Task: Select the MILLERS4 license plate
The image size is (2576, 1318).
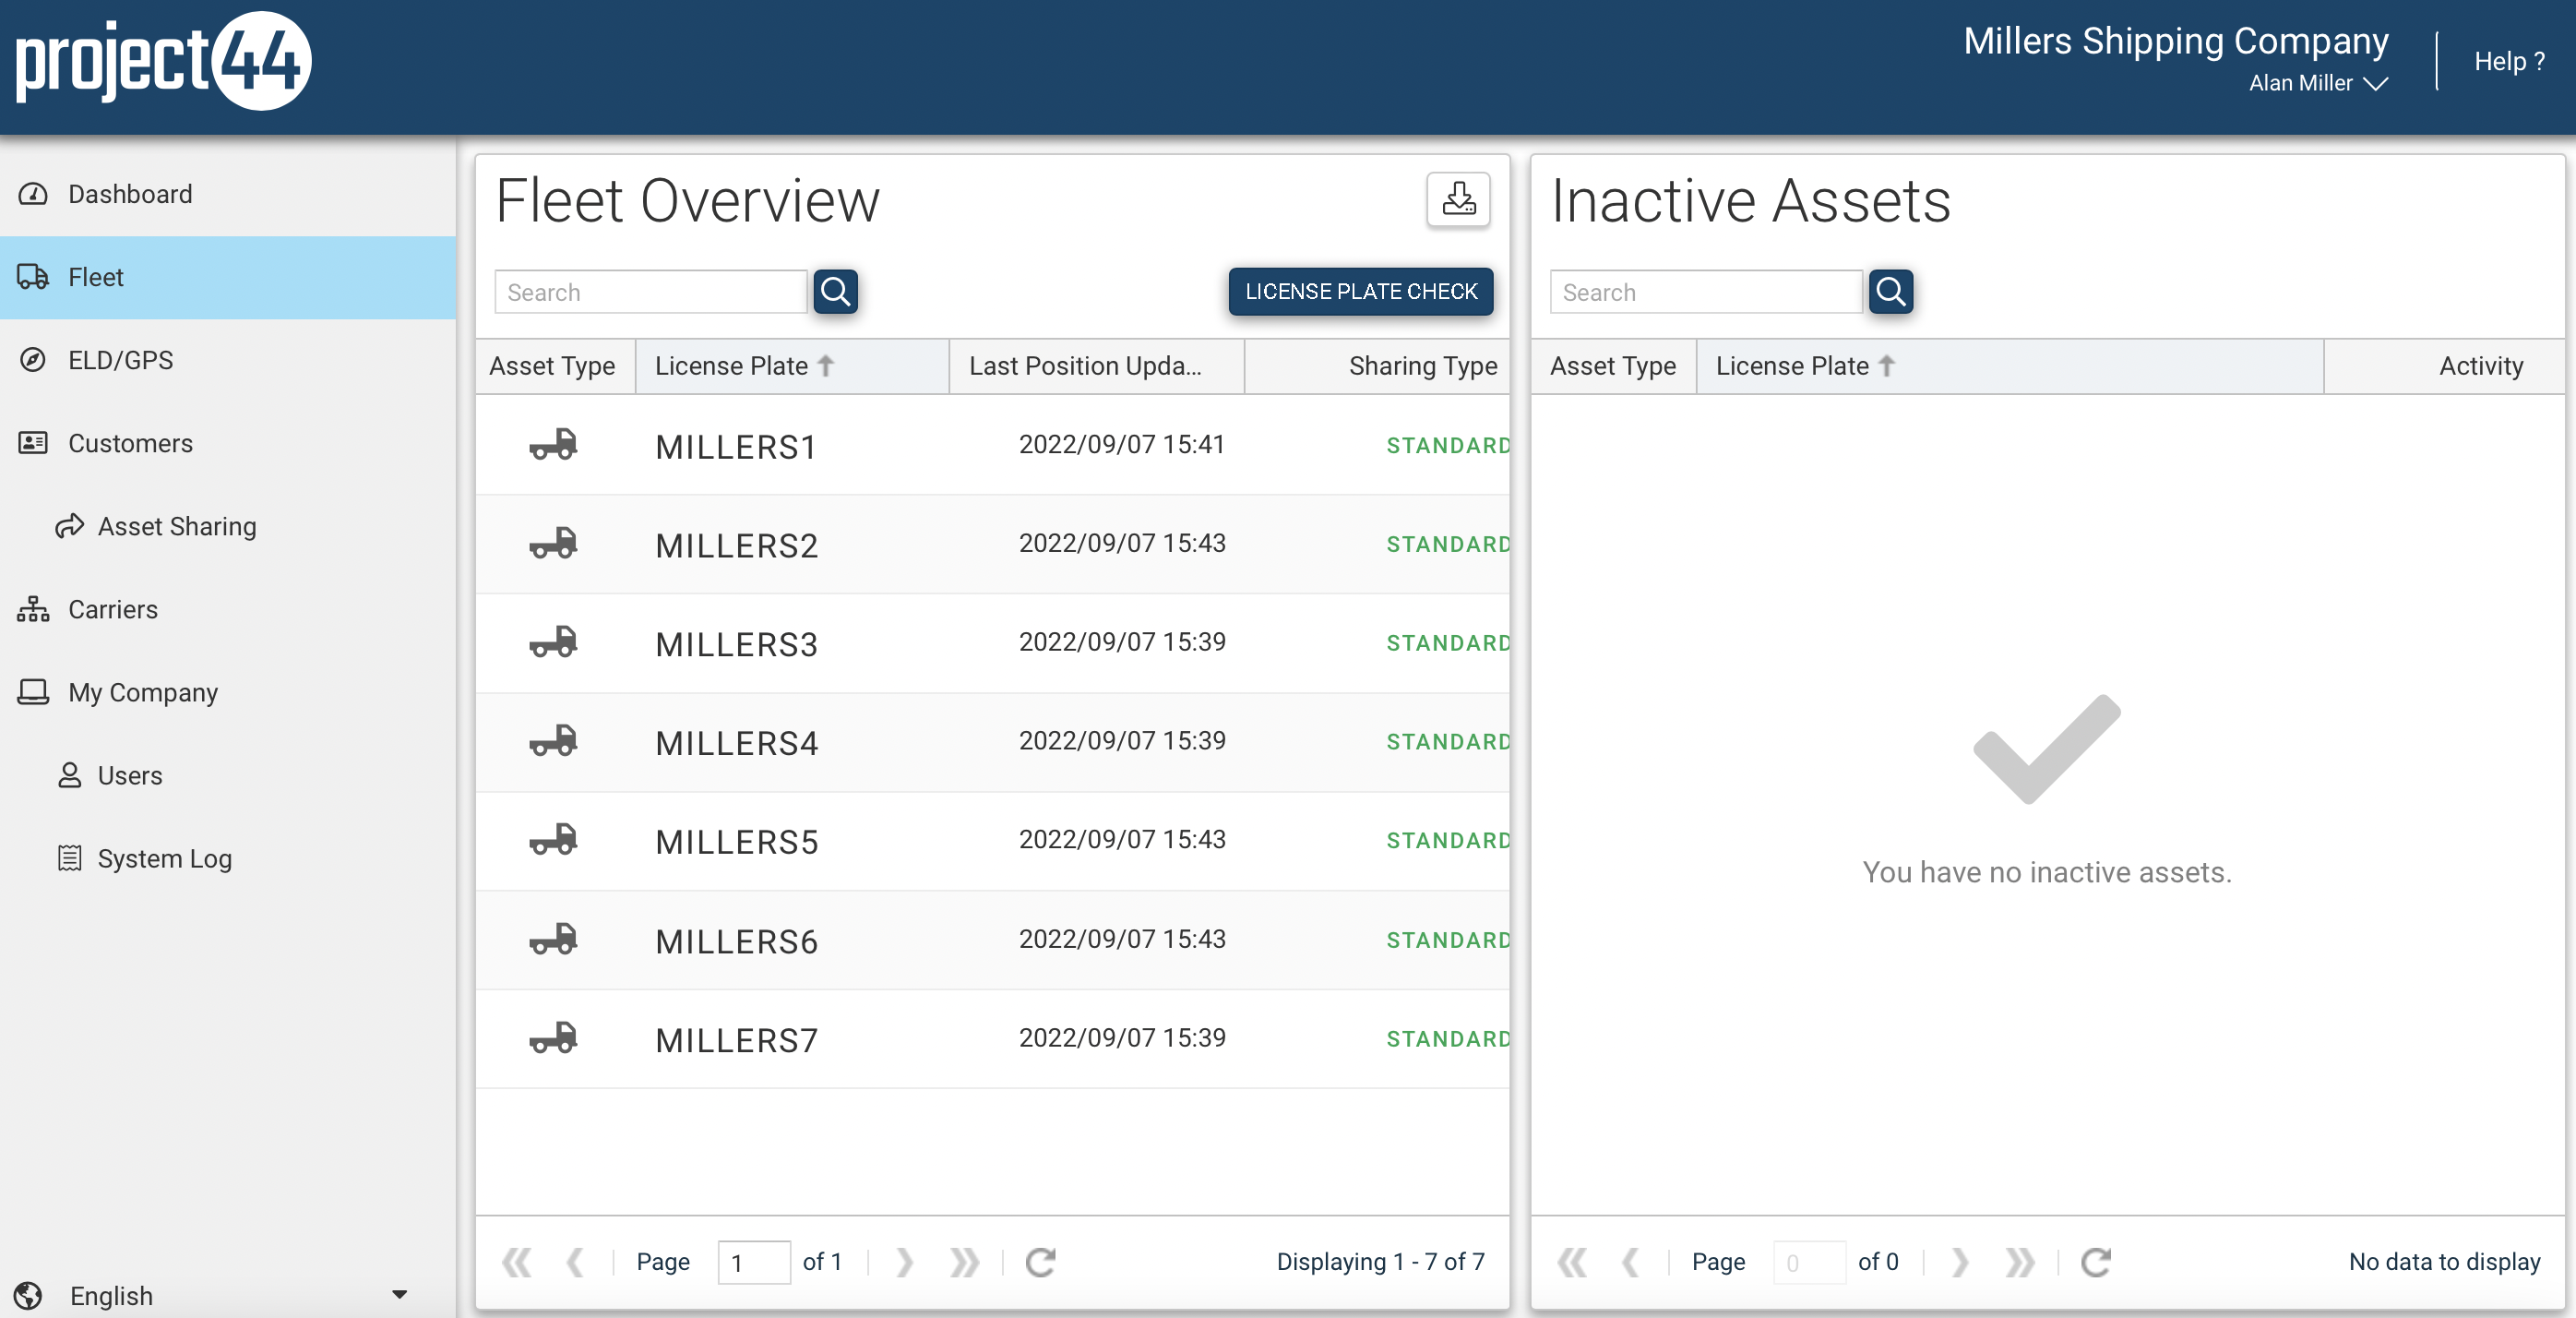Action: point(736,744)
